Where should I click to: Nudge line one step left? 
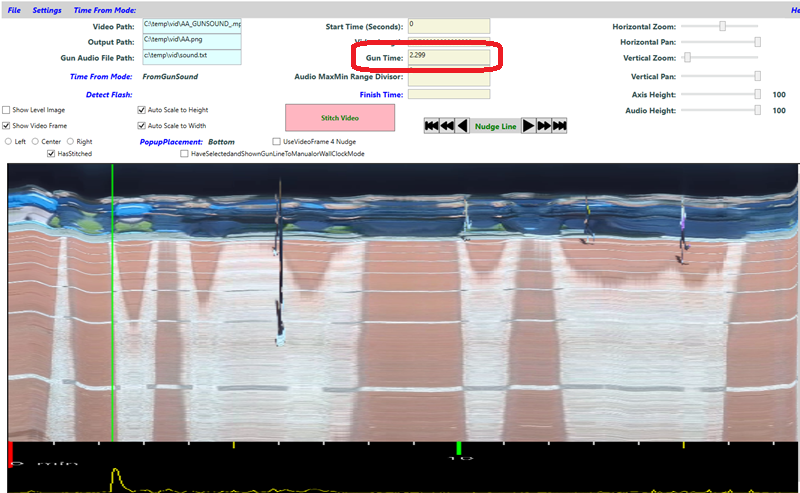point(461,125)
